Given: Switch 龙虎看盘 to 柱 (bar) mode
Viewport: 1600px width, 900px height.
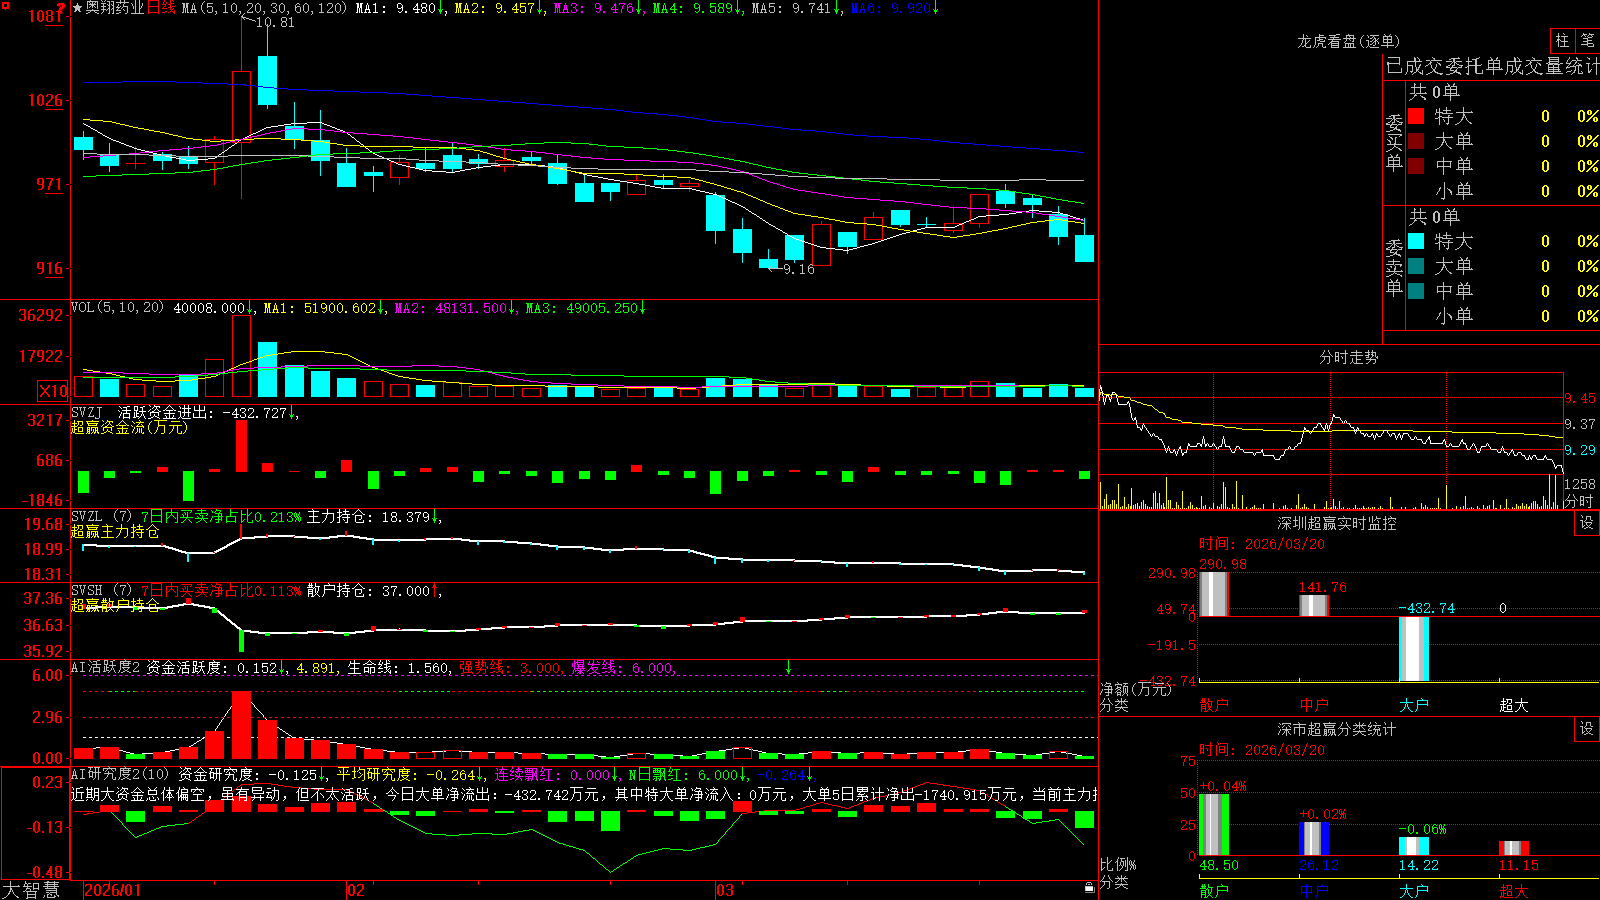Looking at the screenshot, I should click(1562, 40).
